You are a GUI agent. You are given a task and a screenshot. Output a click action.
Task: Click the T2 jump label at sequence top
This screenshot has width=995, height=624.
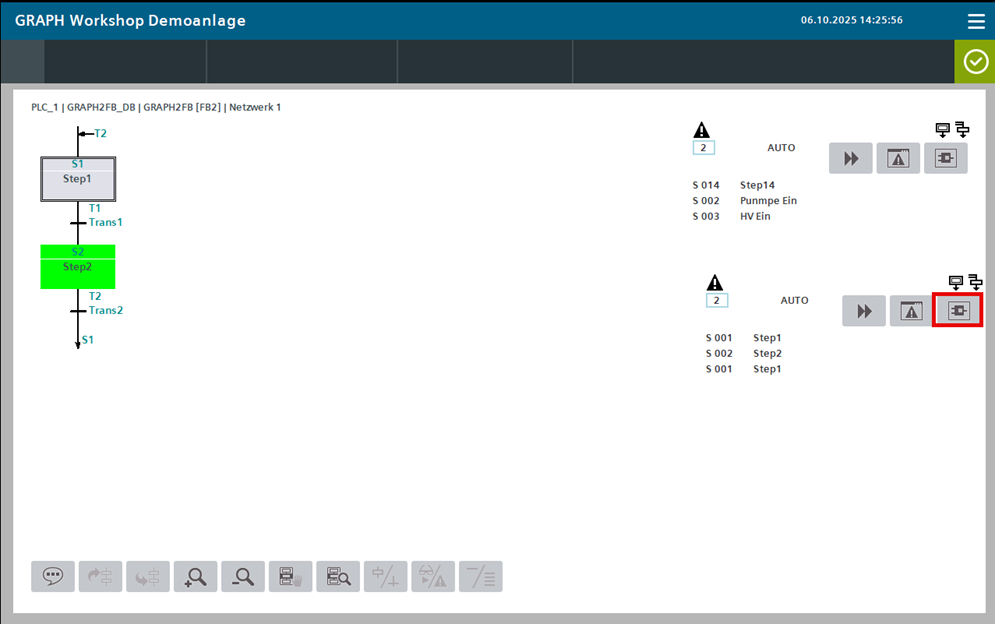(100, 133)
